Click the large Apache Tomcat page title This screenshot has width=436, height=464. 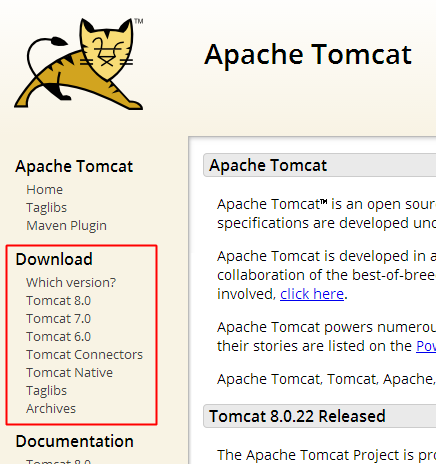point(308,54)
